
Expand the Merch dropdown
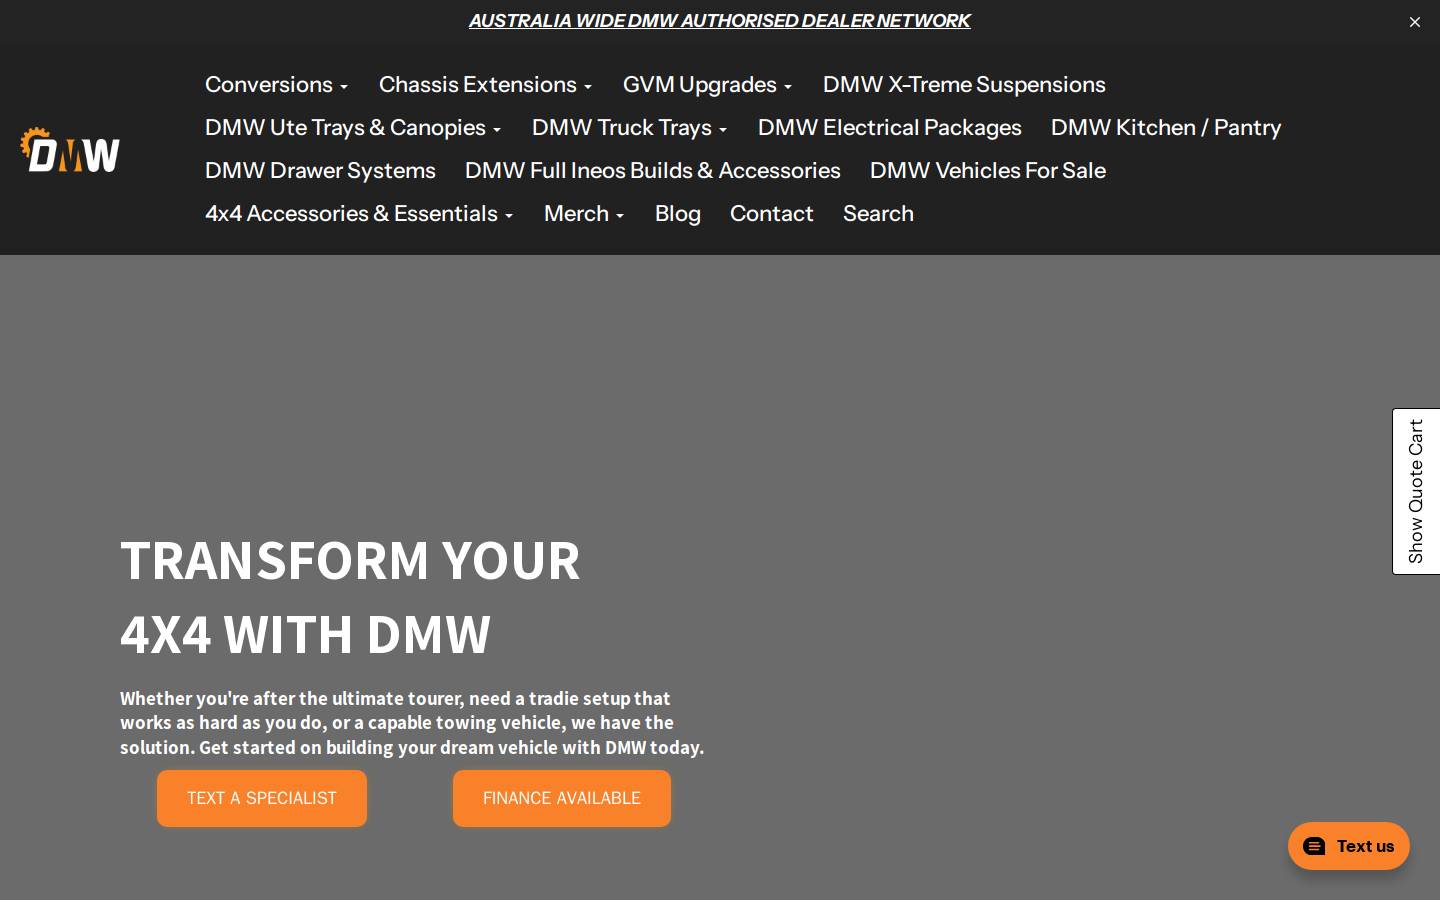click(583, 214)
